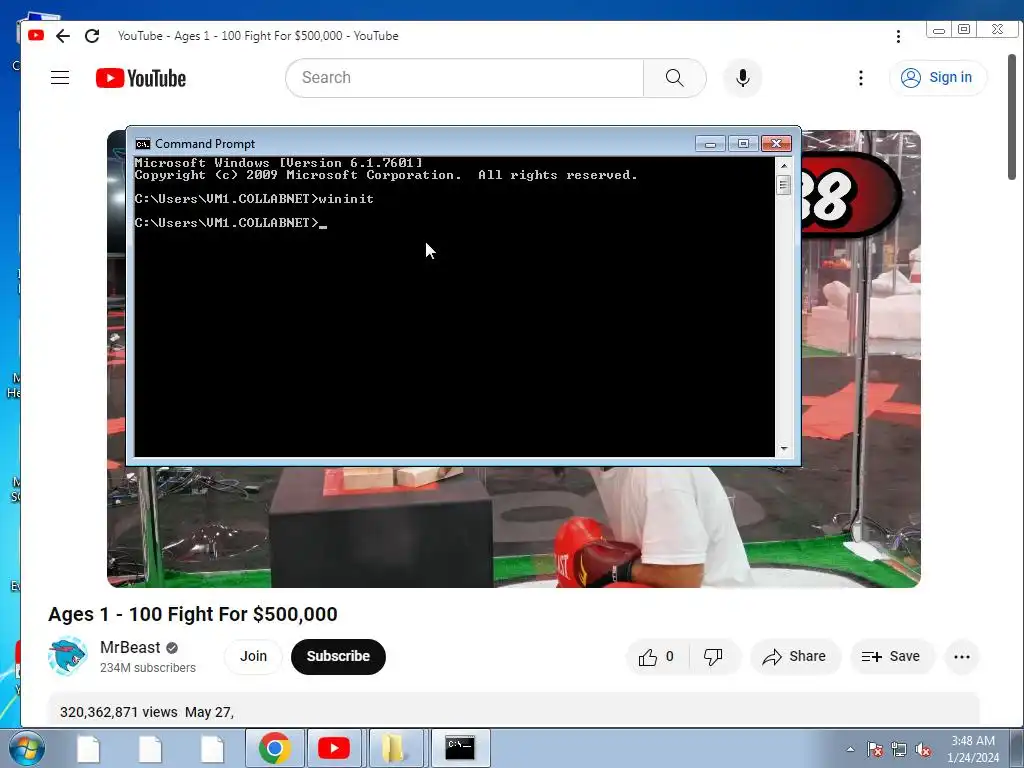Open the folder item on taskbar
The image size is (1024, 768).
tap(394, 748)
